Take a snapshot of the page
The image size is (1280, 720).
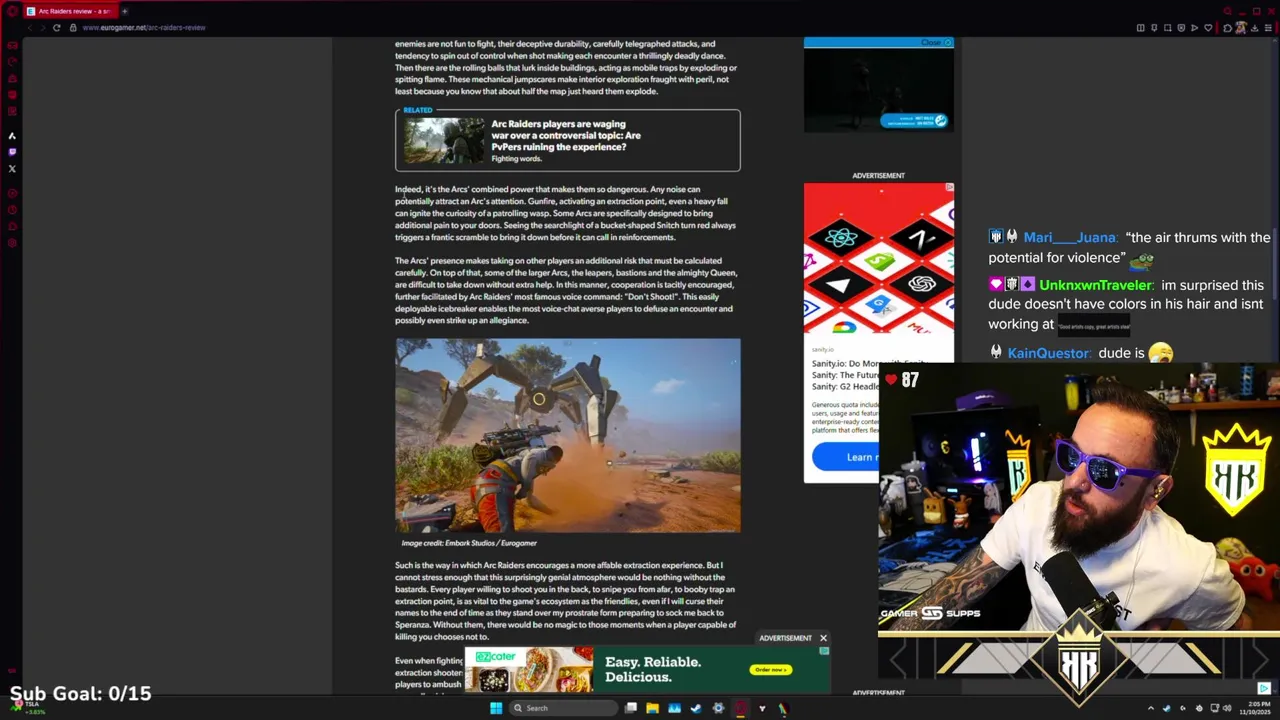coord(1167,28)
